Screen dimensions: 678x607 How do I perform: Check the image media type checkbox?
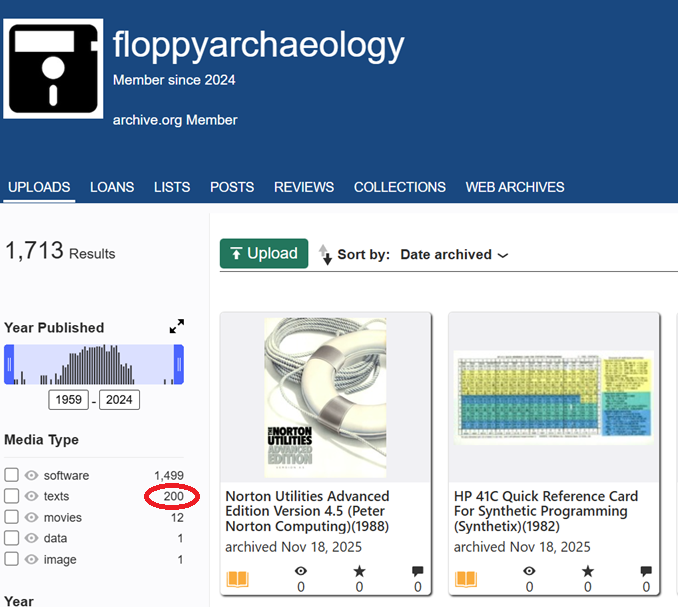(x=12, y=559)
